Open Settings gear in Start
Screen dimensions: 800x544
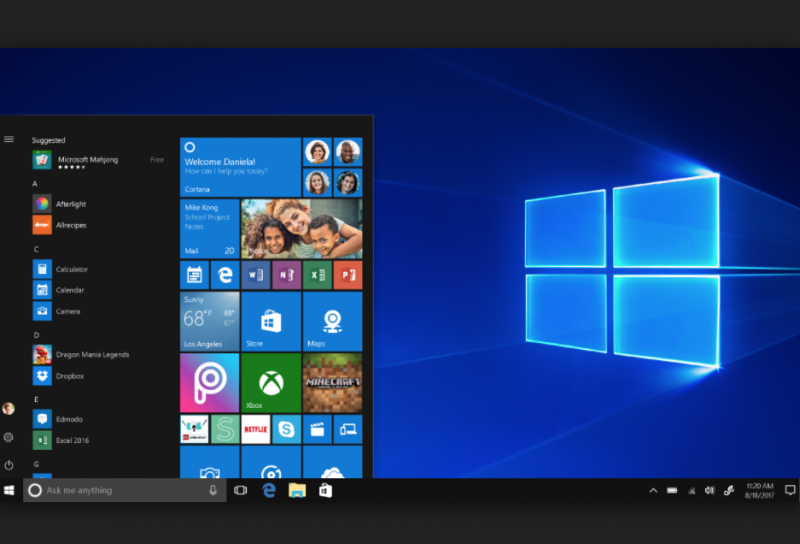[x=8, y=437]
